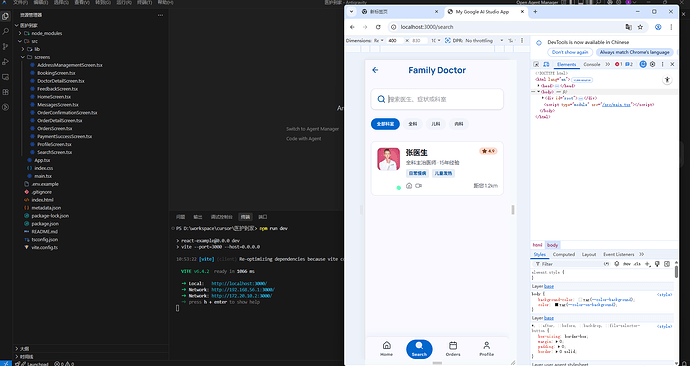Show more DevTools tabs after Console
The width and height of the screenshot is (690, 366).
pos(607,64)
